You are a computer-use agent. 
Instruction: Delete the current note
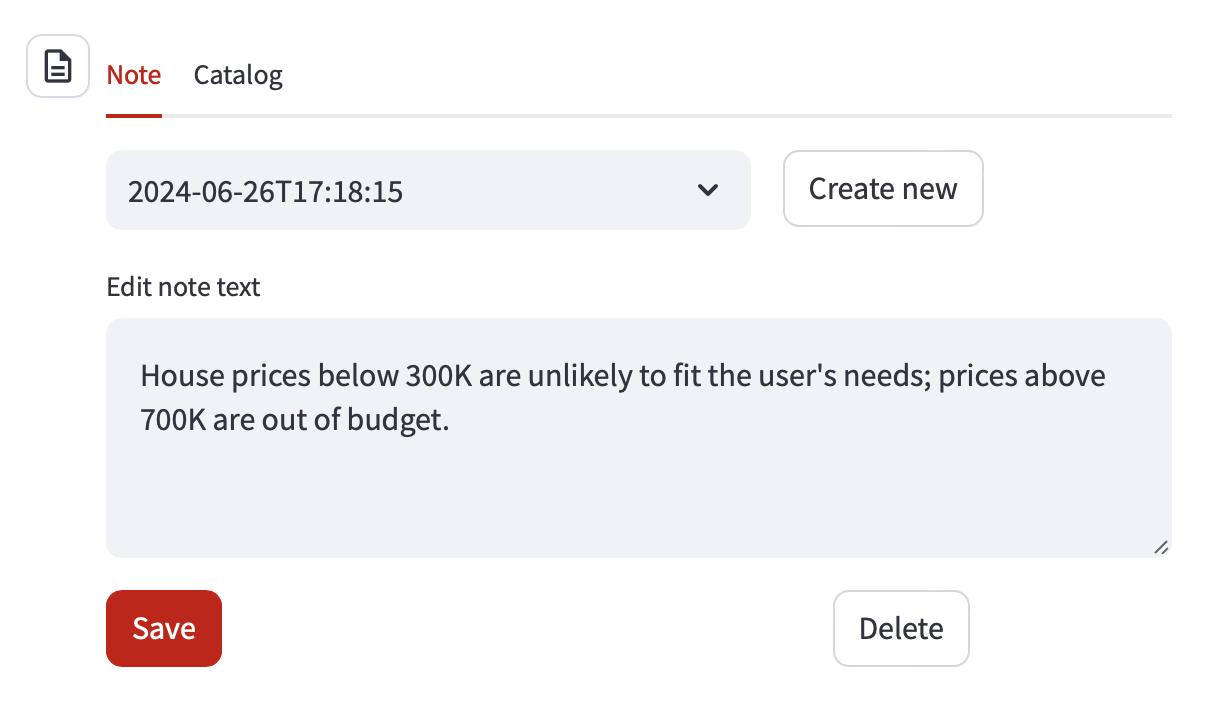[x=901, y=628]
